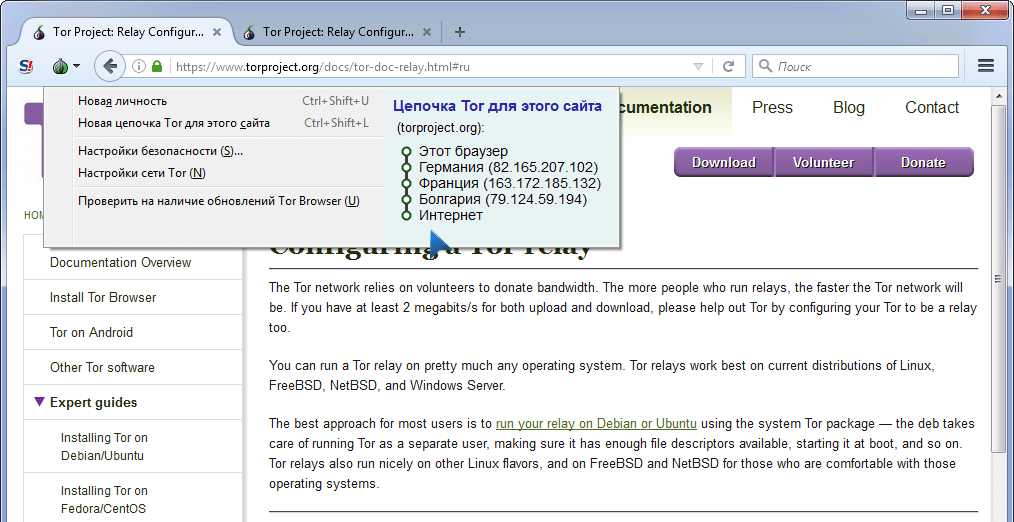Open the Blog navigation link

pos(848,107)
